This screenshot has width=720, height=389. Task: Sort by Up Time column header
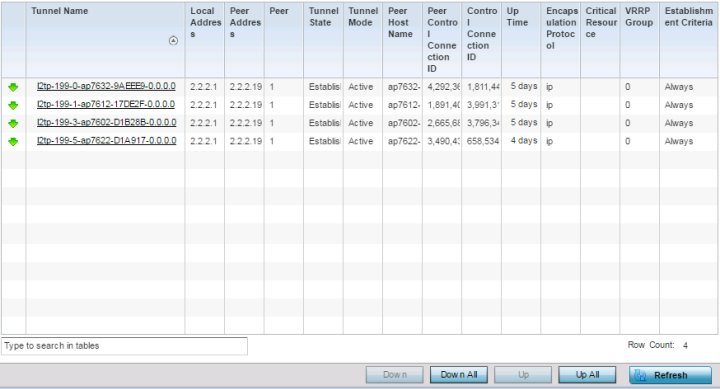pos(521,40)
